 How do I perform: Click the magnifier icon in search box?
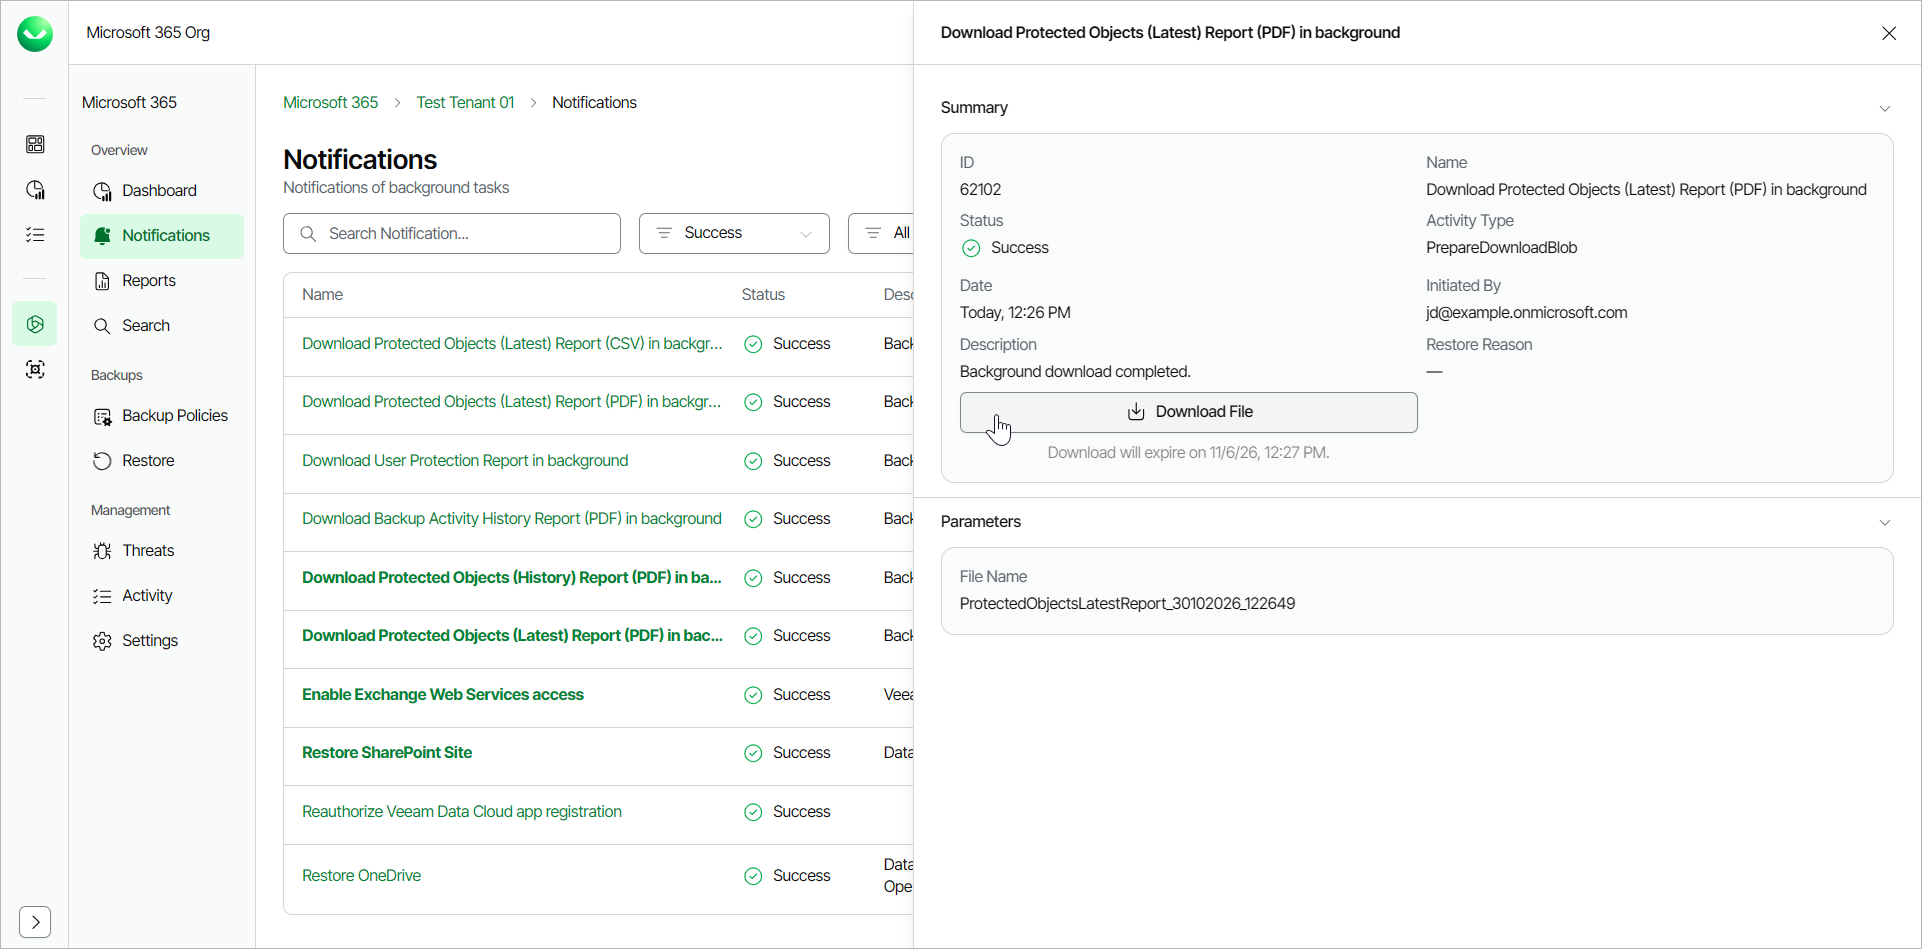click(308, 234)
